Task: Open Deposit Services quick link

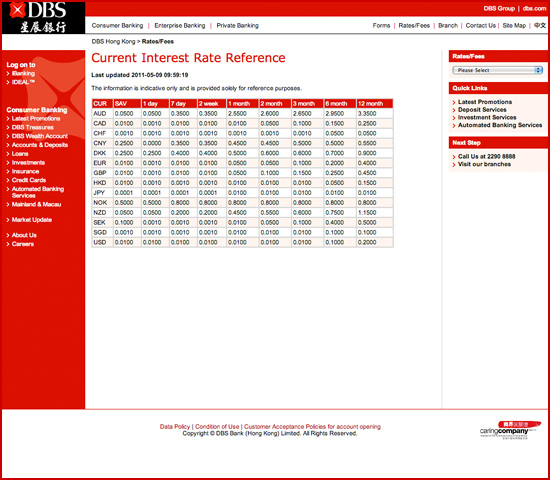Action: click(482, 110)
